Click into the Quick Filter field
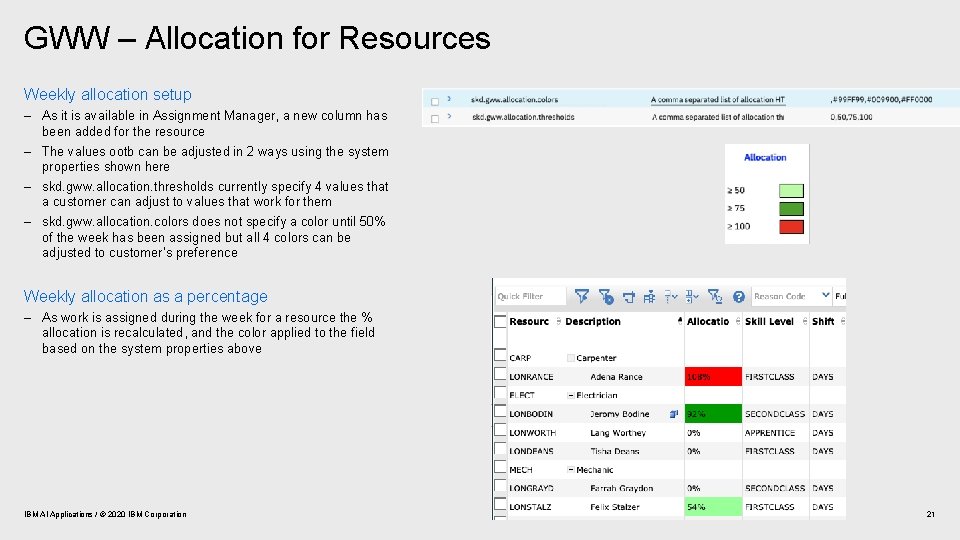This screenshot has height=540, width=960. [x=530, y=296]
